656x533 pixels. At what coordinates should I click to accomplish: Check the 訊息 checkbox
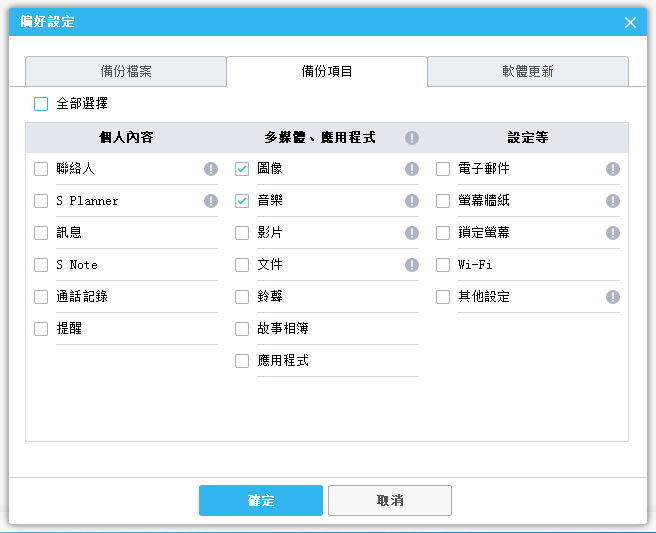41,233
